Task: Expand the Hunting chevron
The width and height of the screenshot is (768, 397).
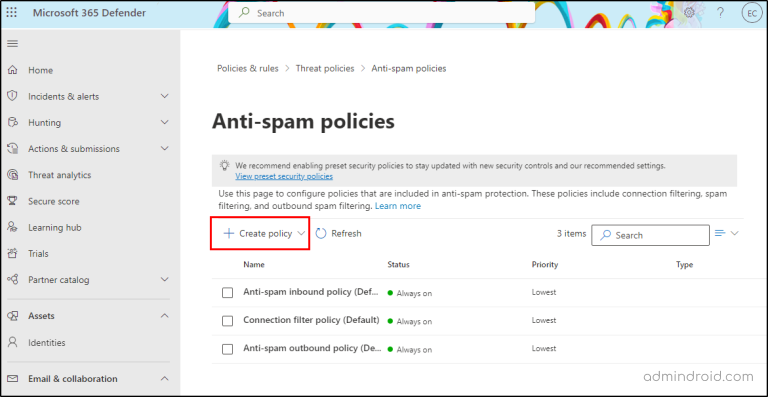Action: click(165, 122)
